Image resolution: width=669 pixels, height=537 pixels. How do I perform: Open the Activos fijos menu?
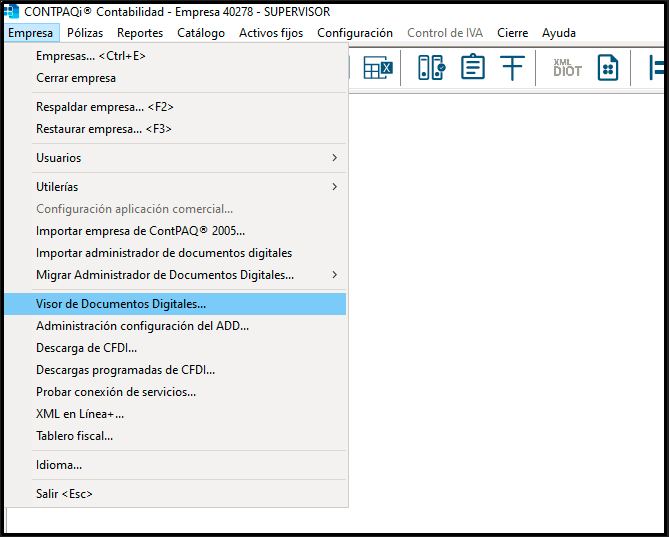click(271, 33)
